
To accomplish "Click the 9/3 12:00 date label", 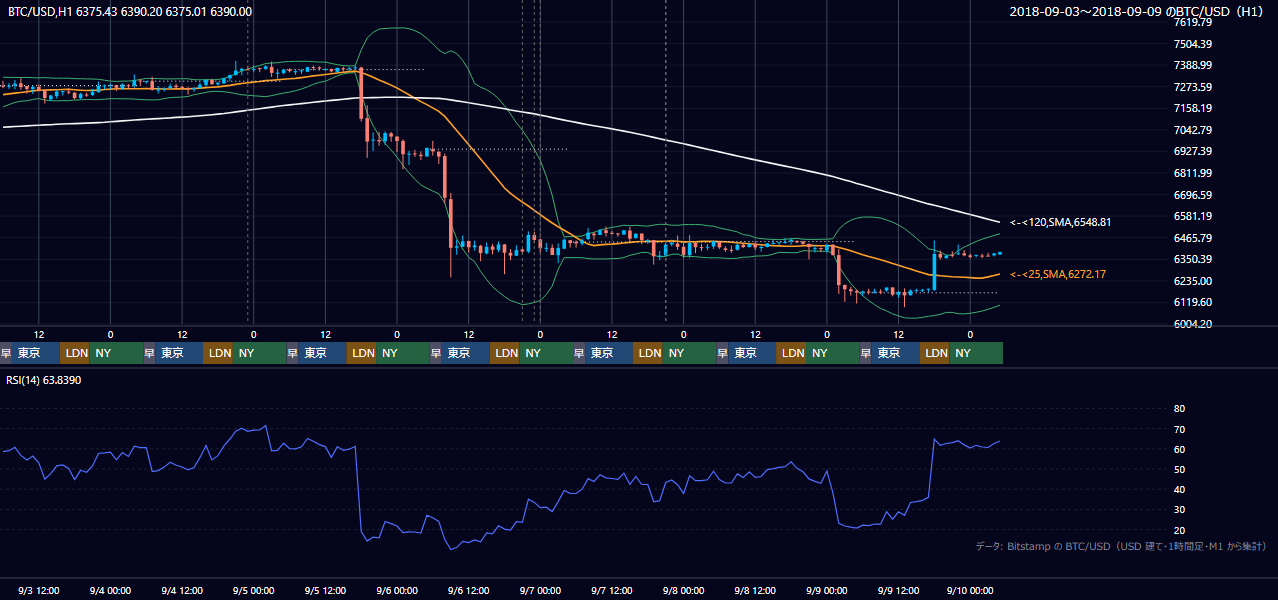I will pos(39,590).
